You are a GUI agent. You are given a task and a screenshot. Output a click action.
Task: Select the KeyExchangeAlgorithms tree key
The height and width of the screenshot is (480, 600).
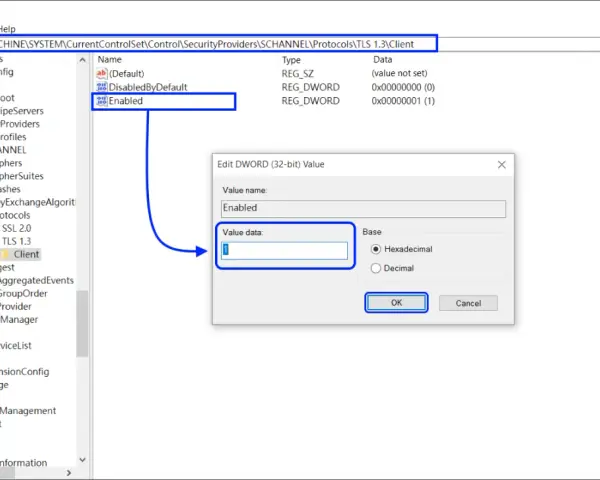click(x=38, y=202)
